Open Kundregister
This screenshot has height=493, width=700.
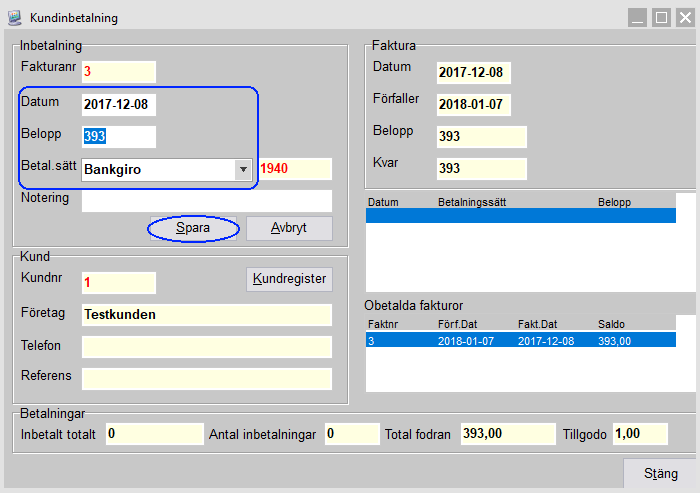point(289,279)
